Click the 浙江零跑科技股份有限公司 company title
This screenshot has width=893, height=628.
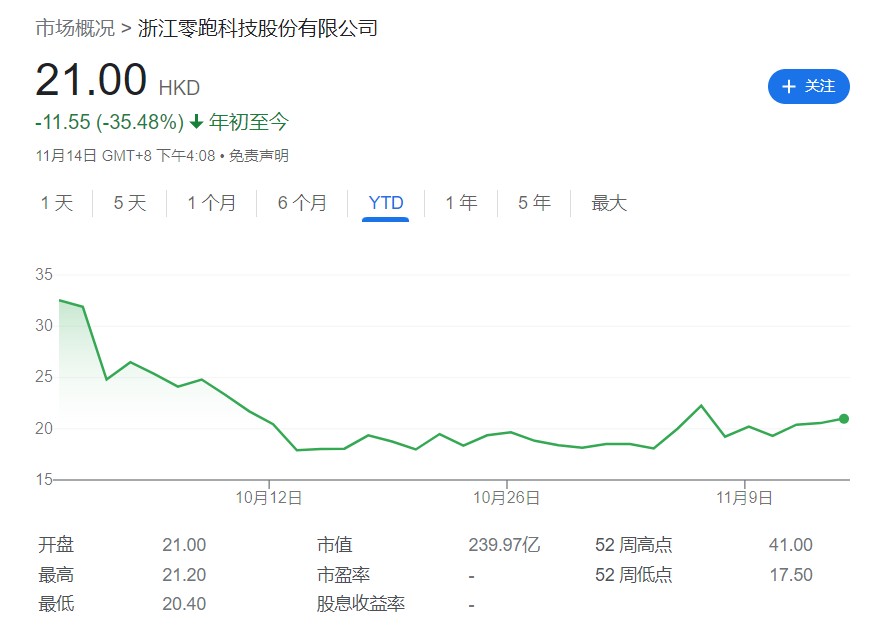[x=258, y=28]
